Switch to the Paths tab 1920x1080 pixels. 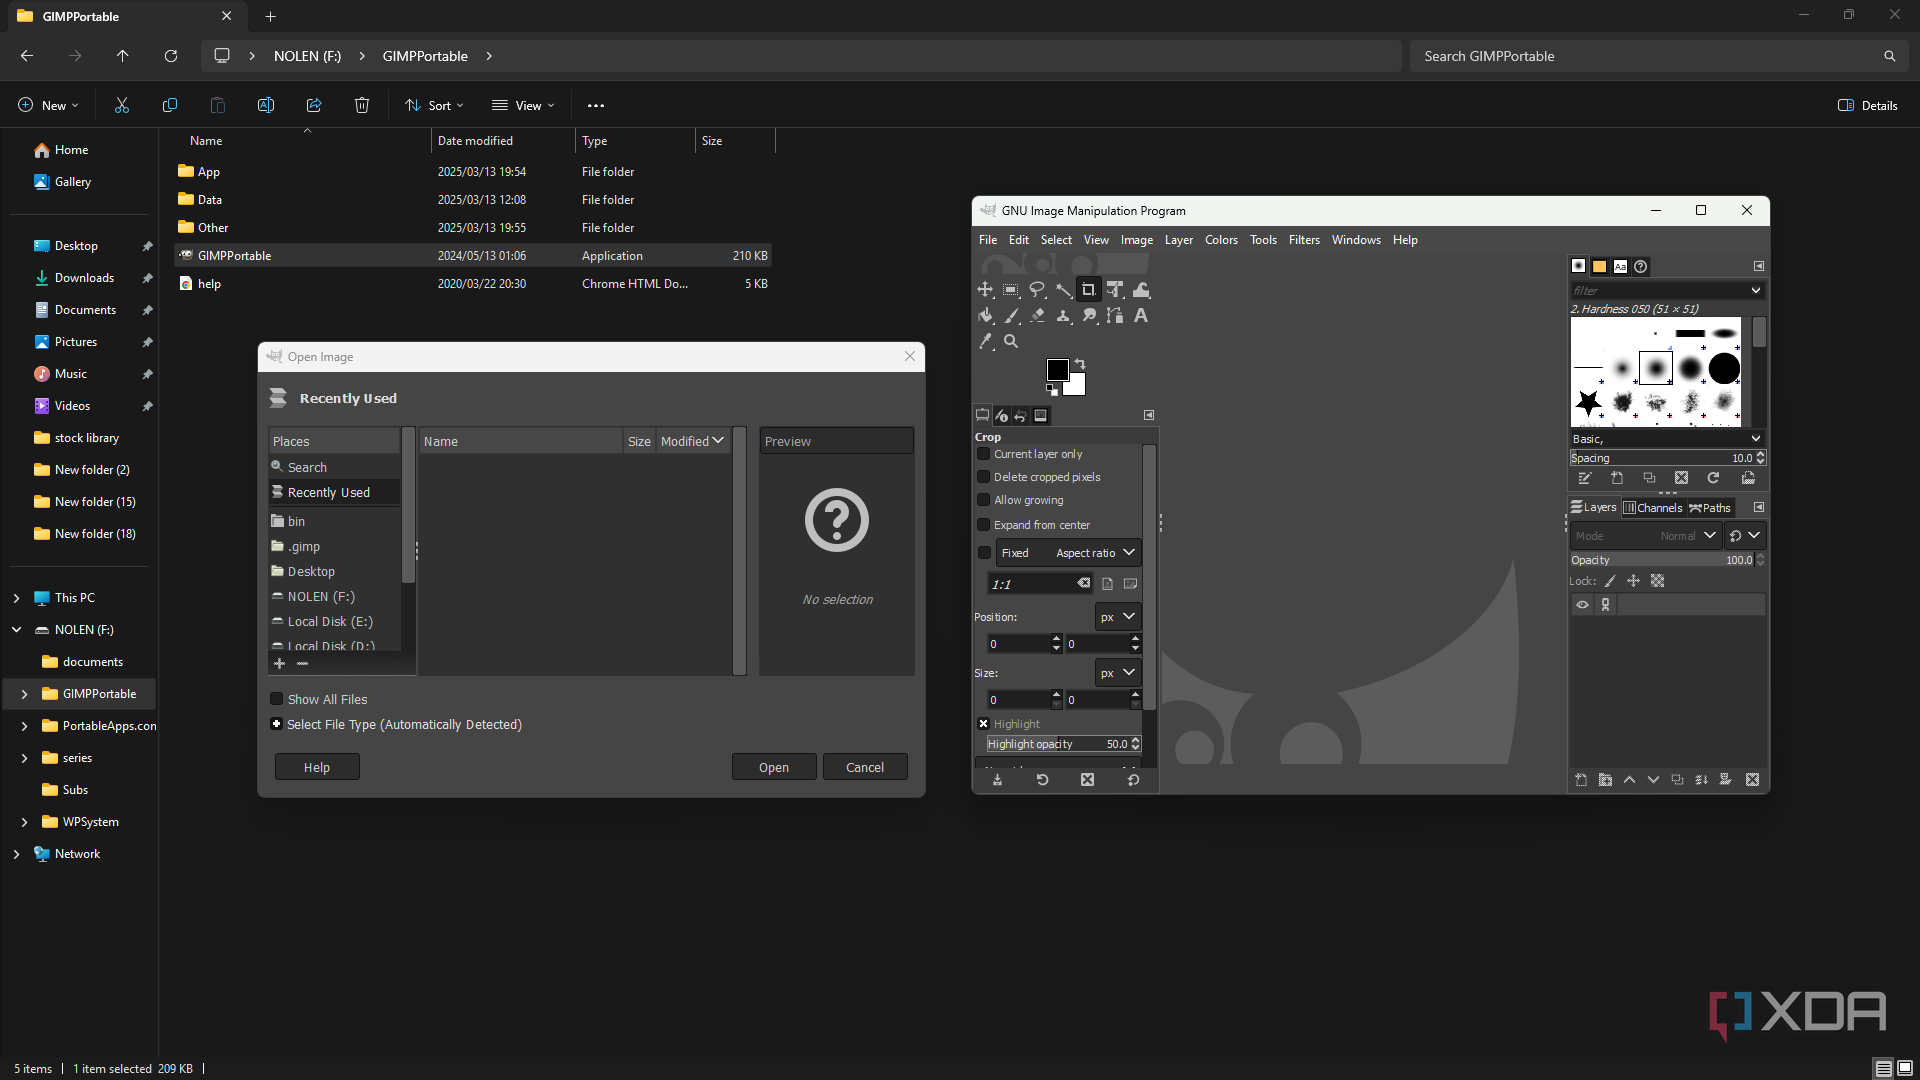pyautogui.click(x=1710, y=508)
